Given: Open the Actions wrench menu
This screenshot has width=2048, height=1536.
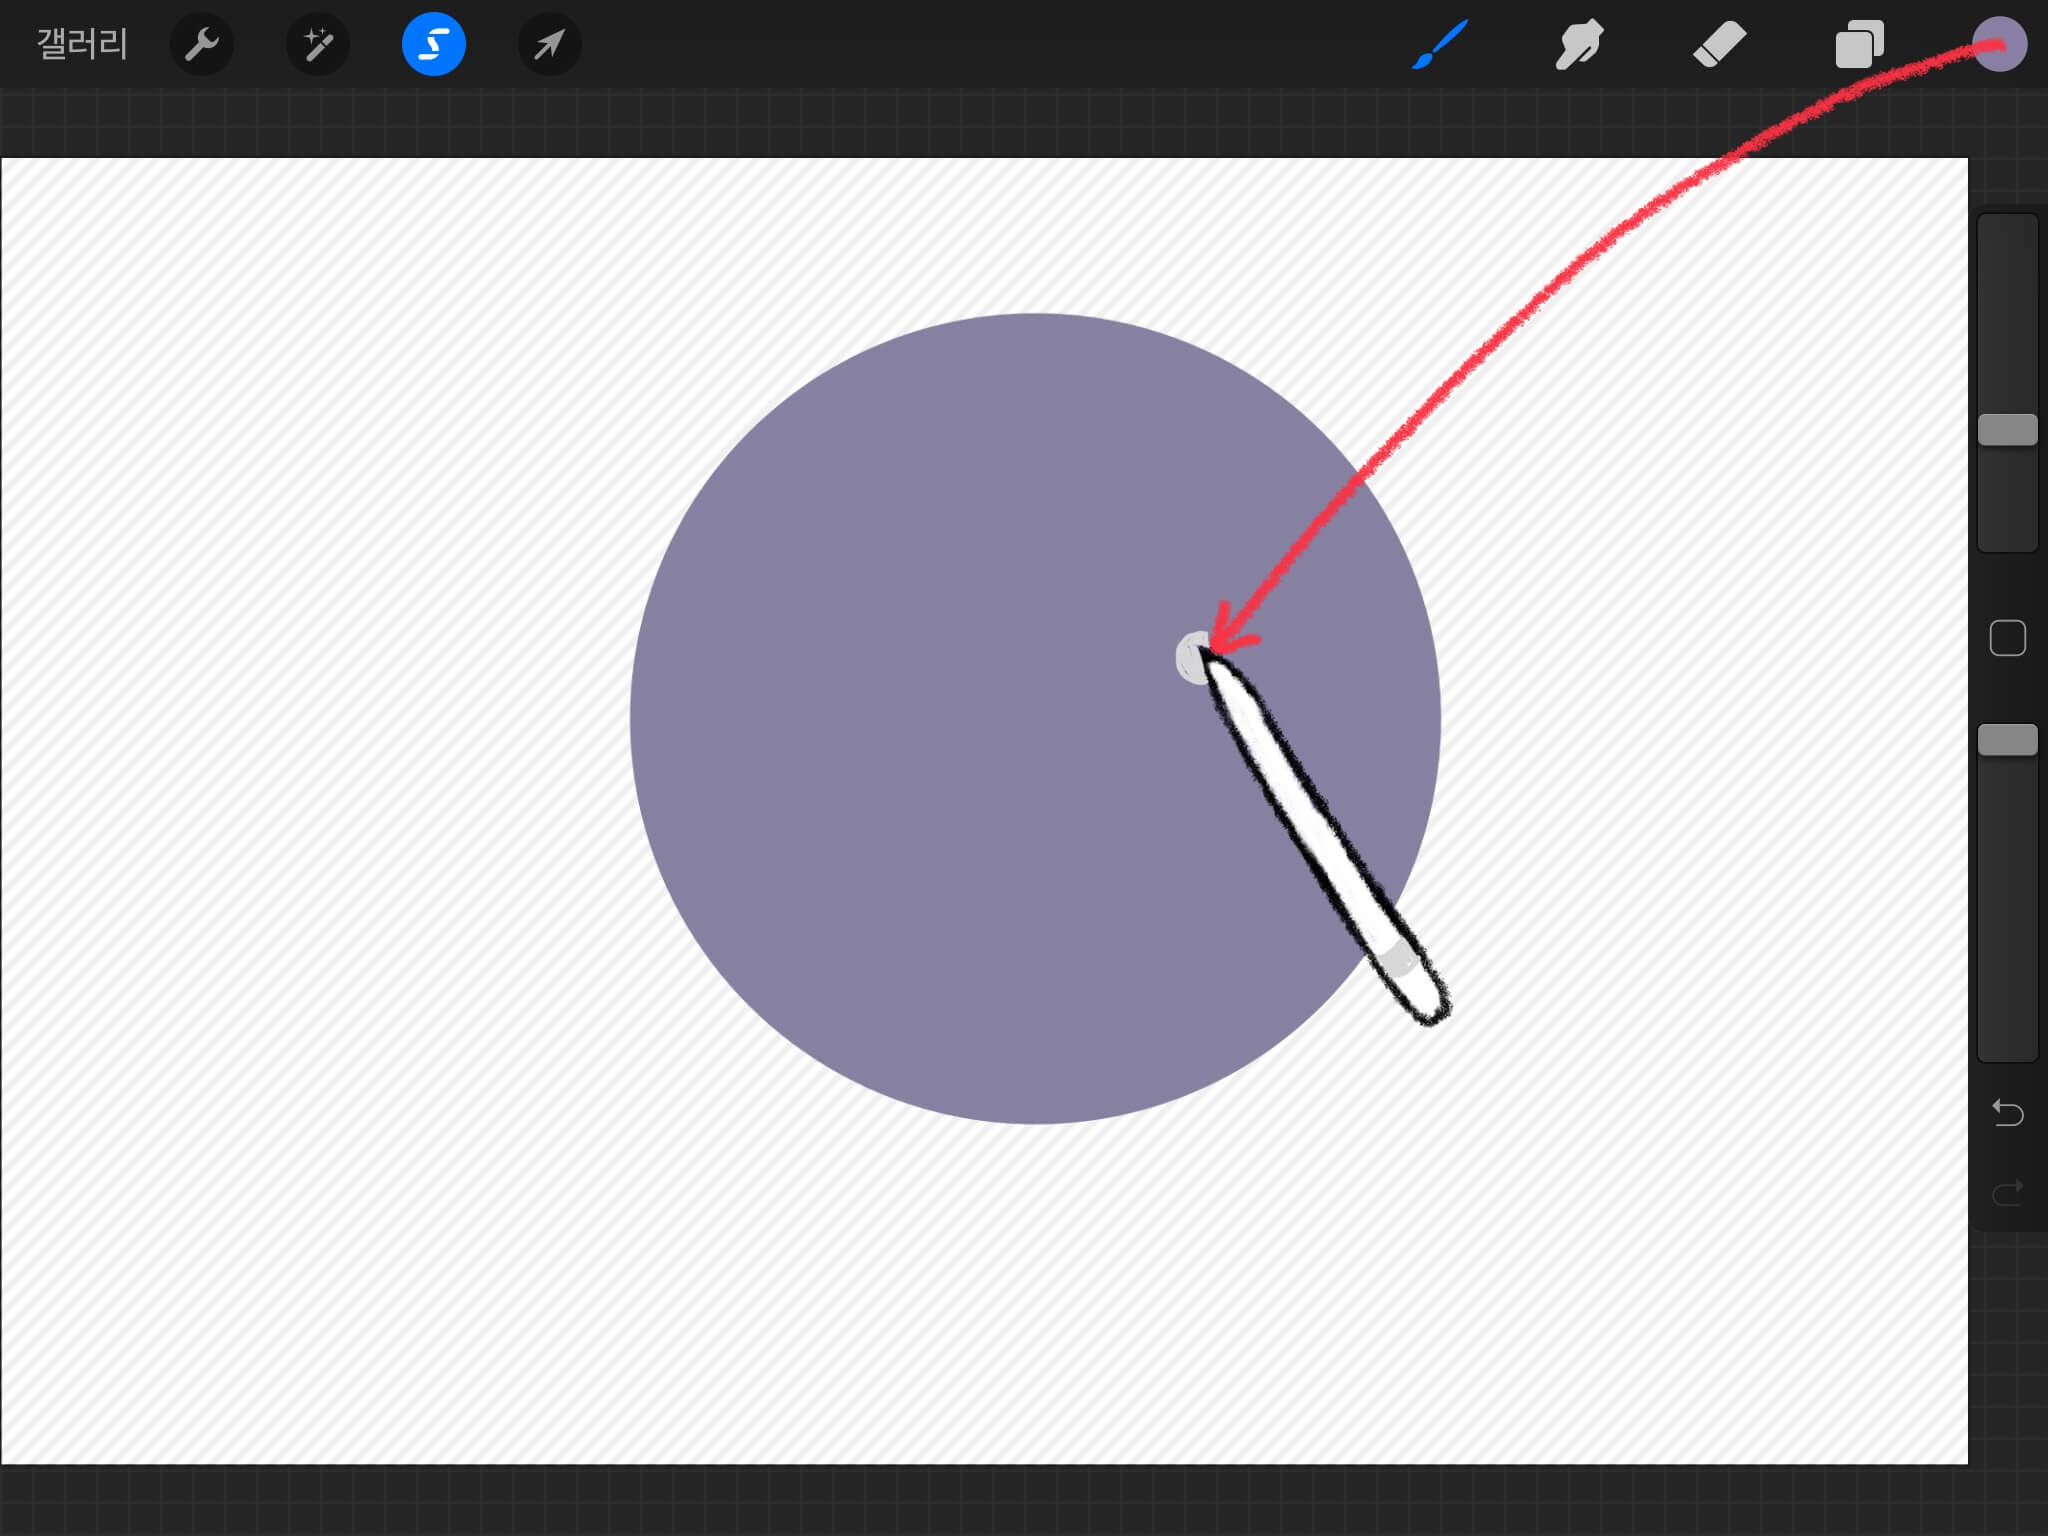Looking at the screenshot, I should click(202, 44).
